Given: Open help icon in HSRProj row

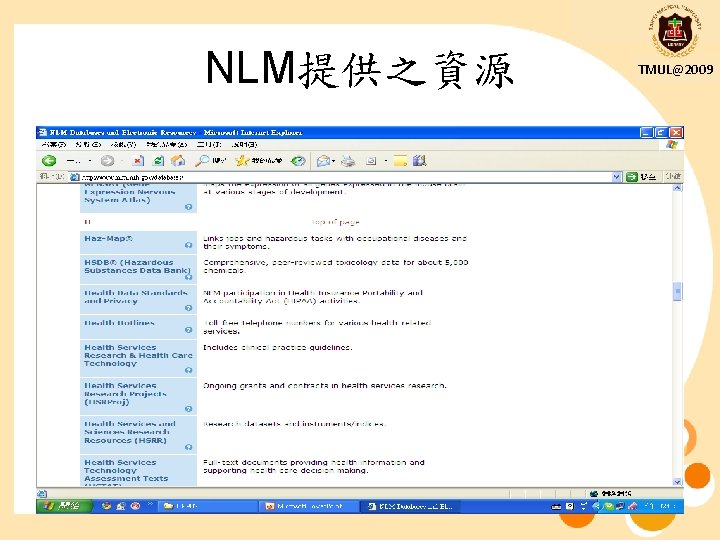Looking at the screenshot, I should (x=188, y=409).
